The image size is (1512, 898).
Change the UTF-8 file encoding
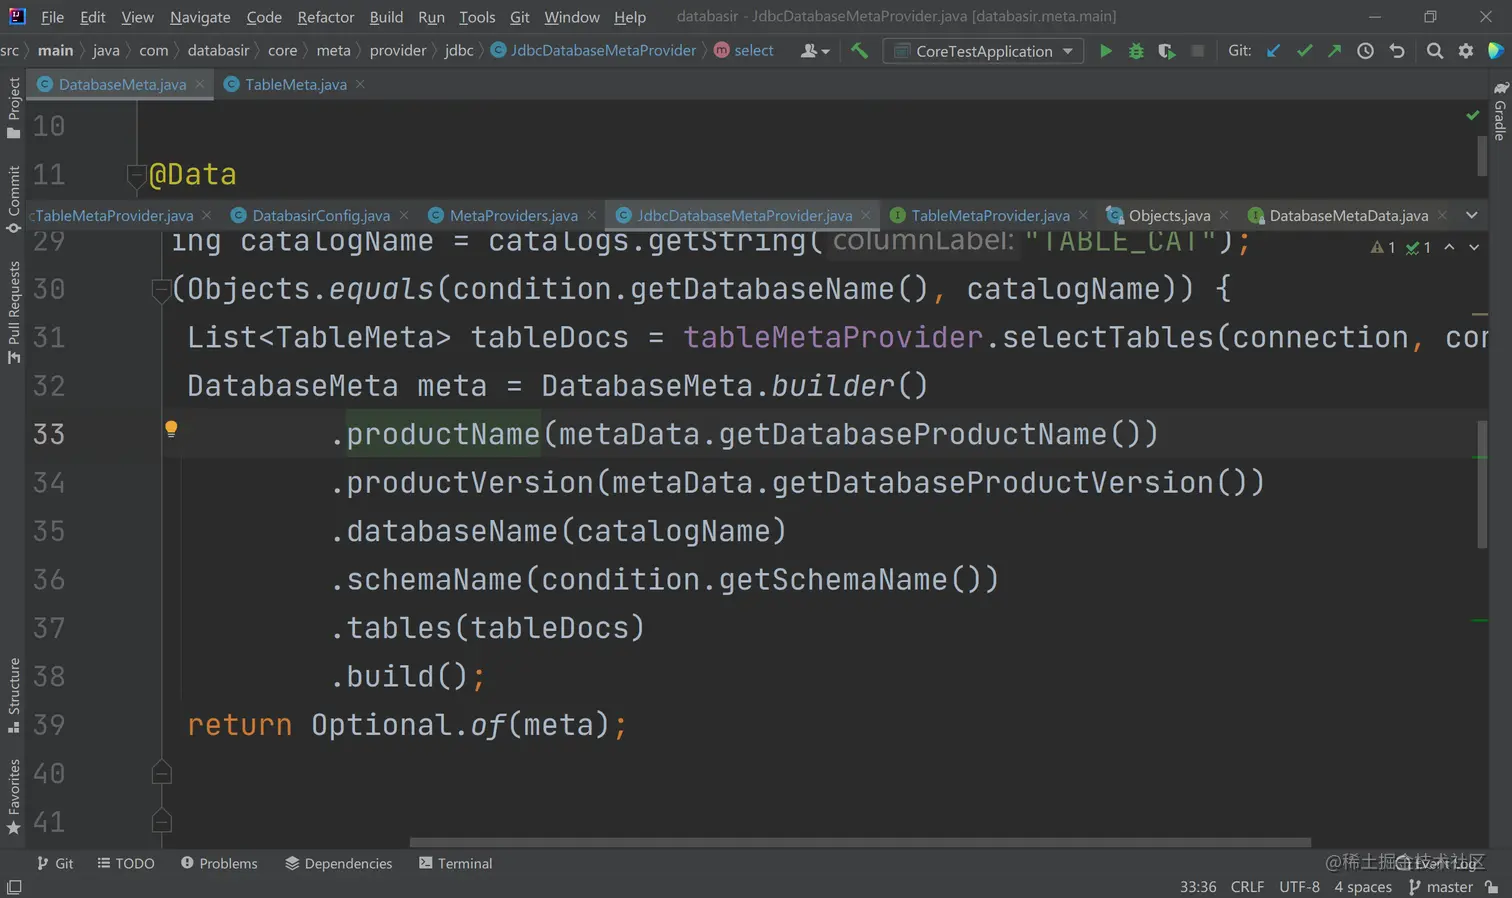pyautogui.click(x=1299, y=887)
